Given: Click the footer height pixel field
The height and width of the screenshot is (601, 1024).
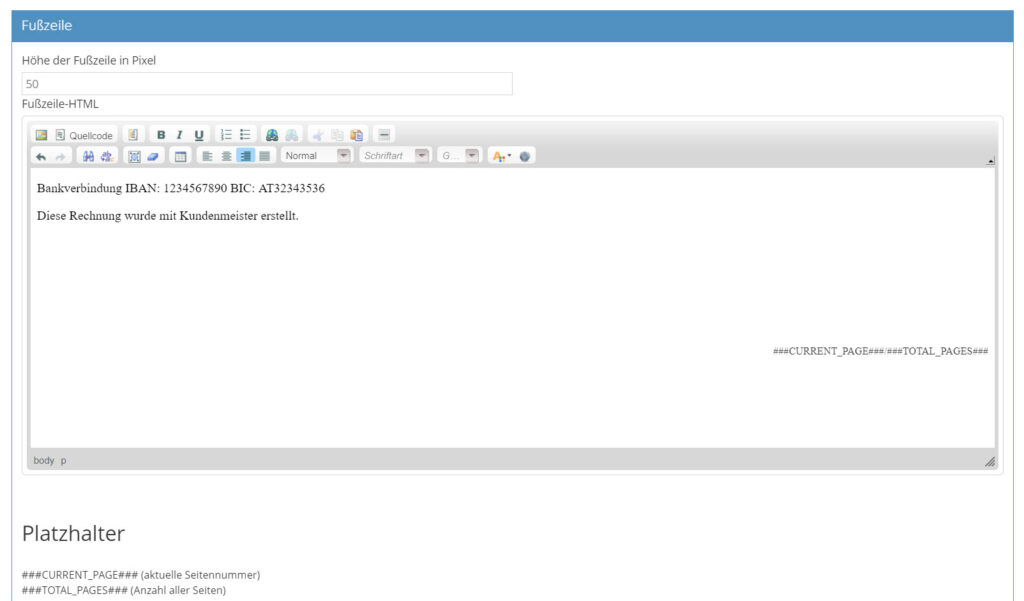Looking at the screenshot, I should (x=267, y=84).
